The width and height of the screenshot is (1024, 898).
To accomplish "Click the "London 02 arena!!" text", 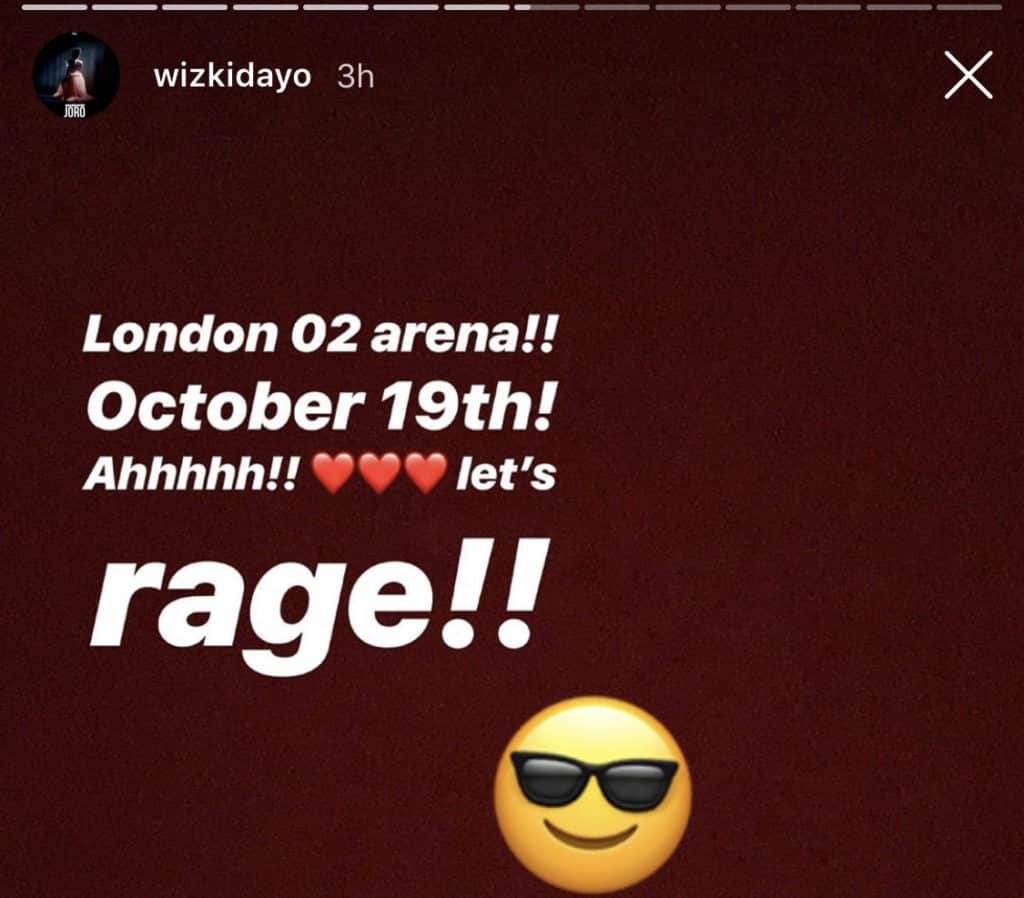I will pos(319,334).
